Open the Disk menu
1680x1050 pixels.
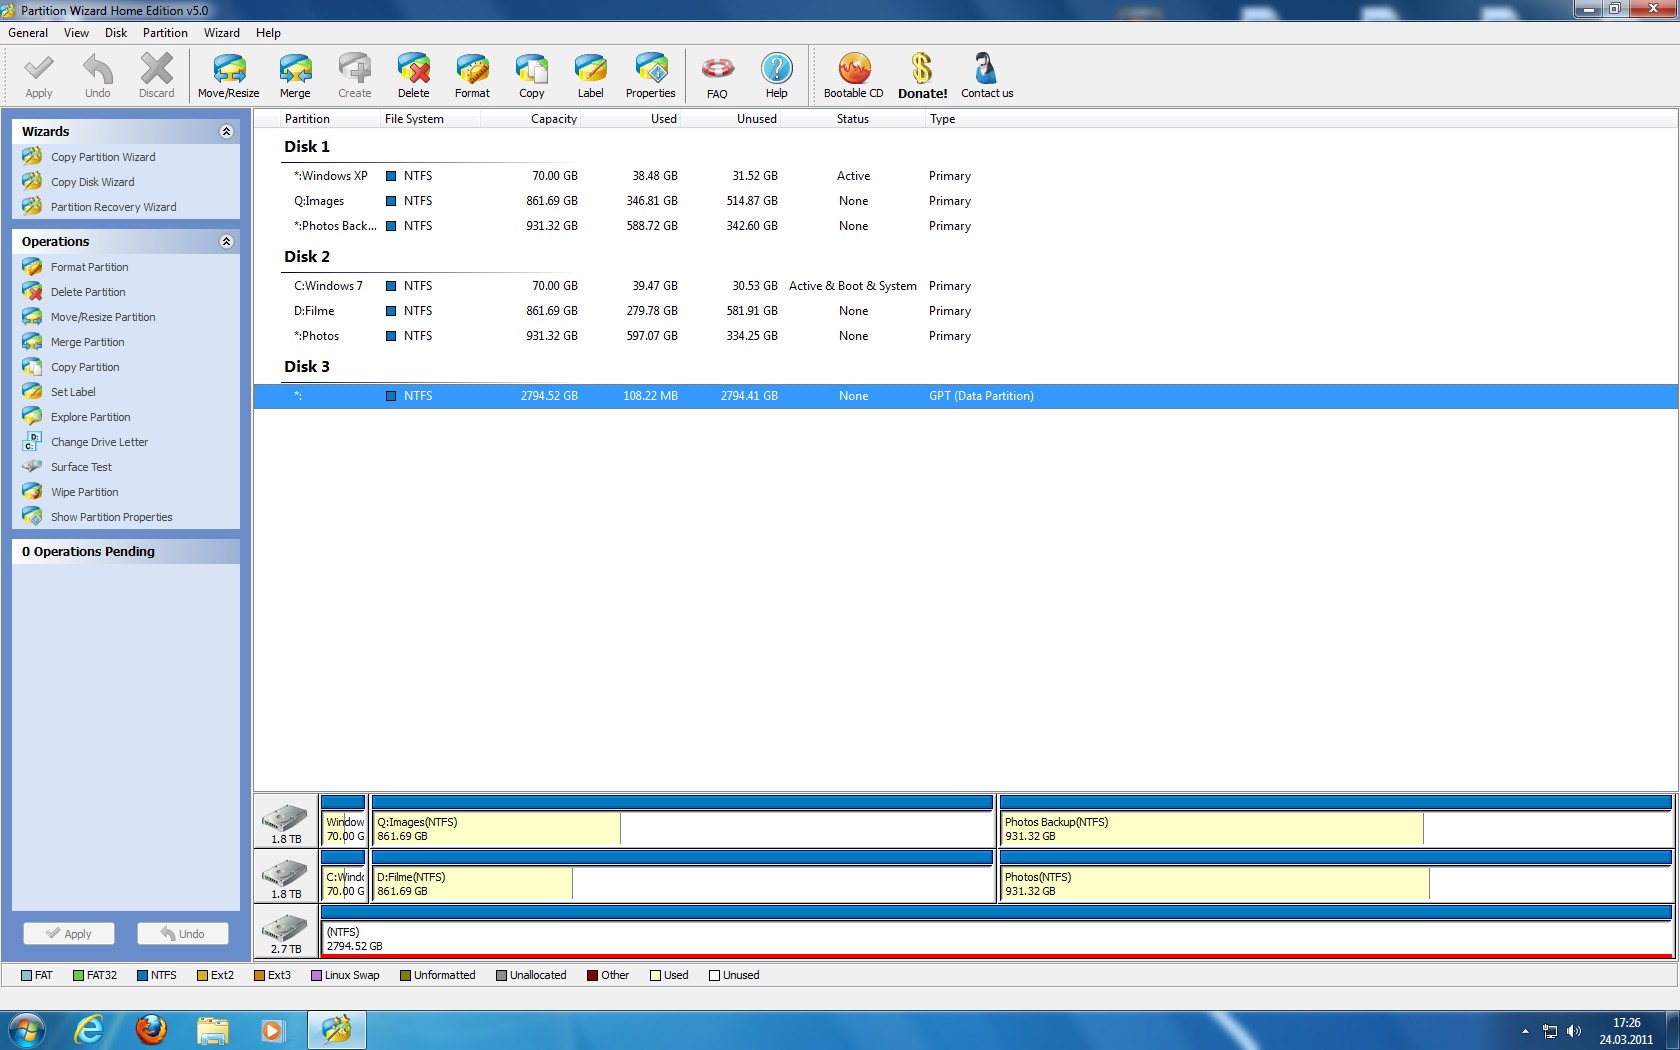click(x=116, y=33)
